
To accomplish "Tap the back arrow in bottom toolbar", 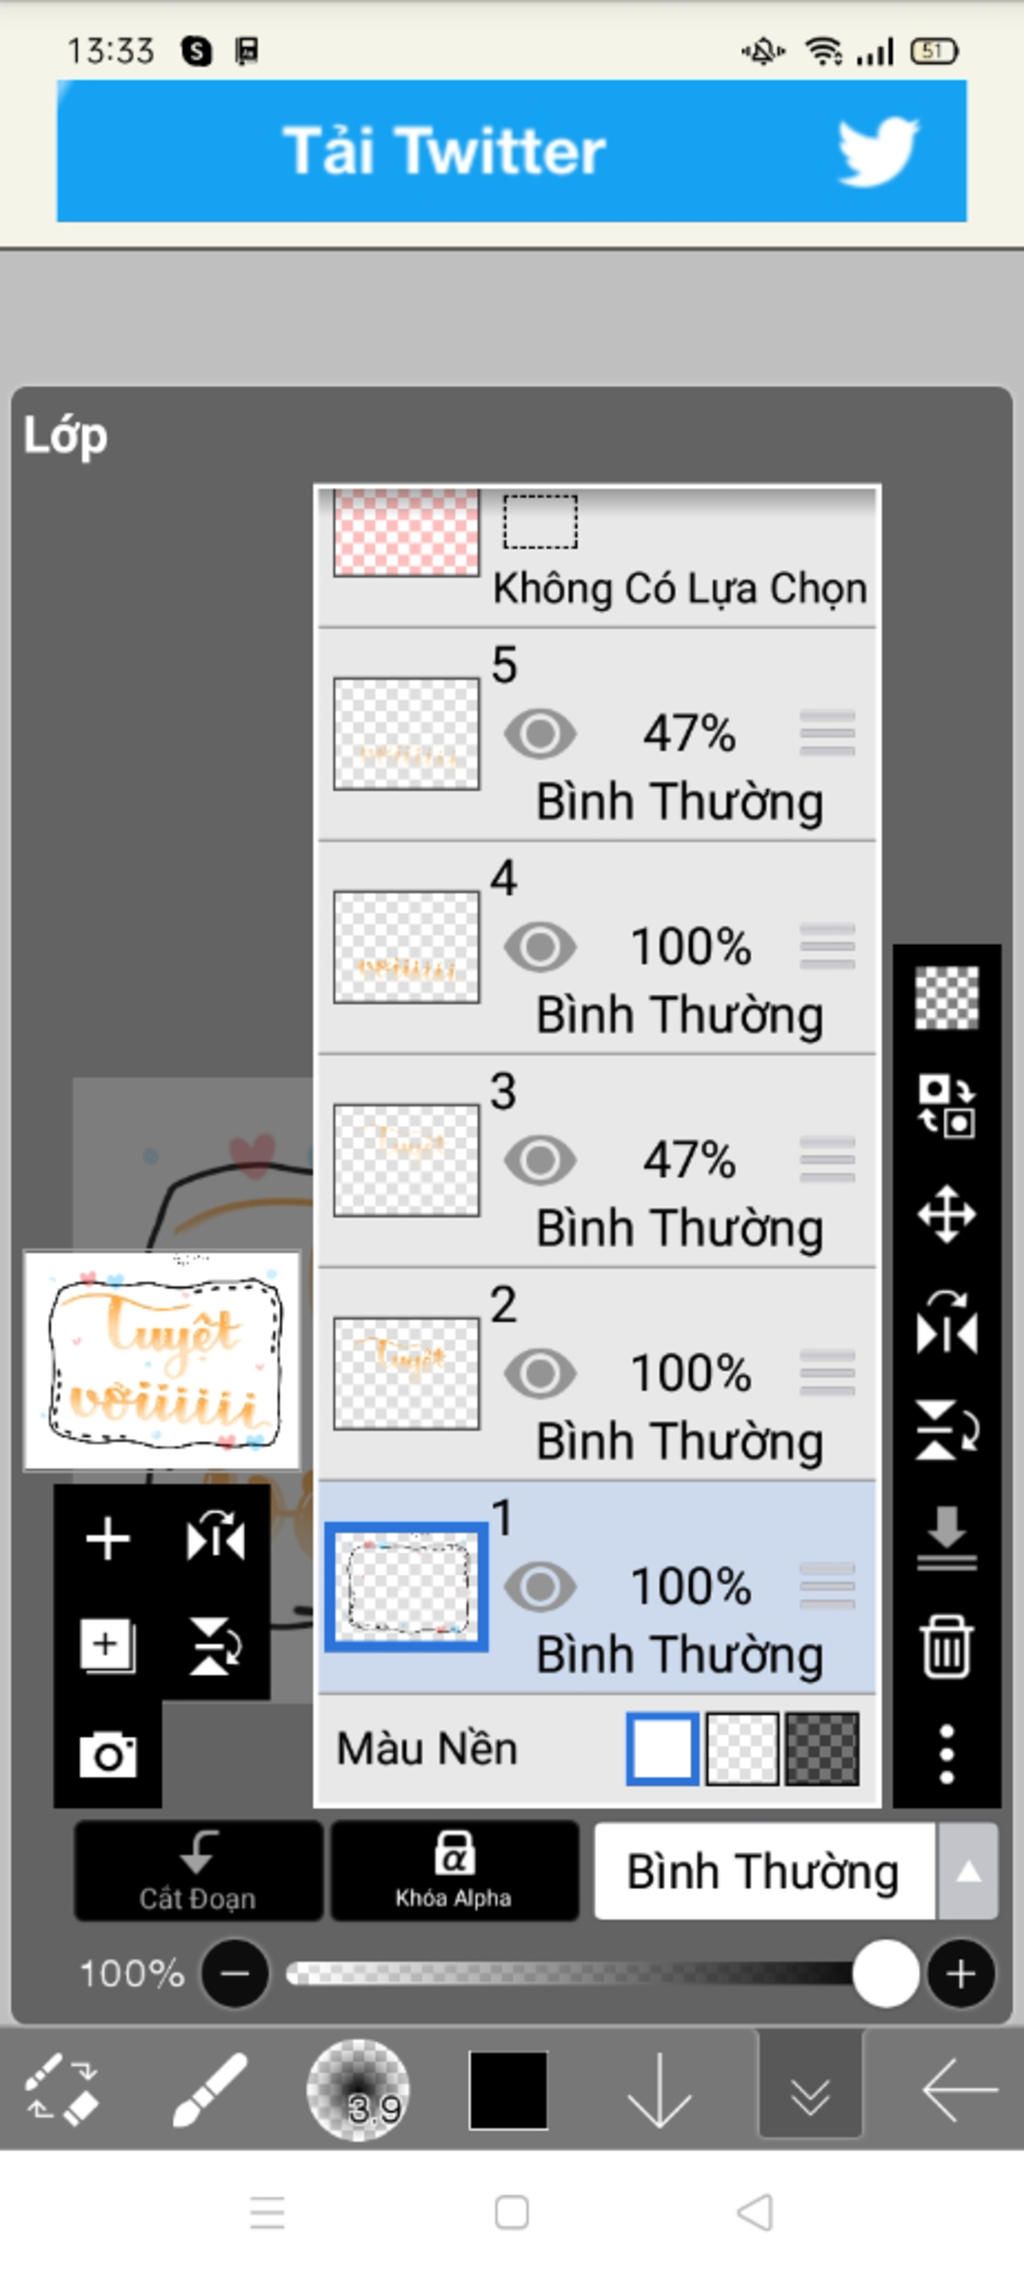I will (x=959, y=2089).
